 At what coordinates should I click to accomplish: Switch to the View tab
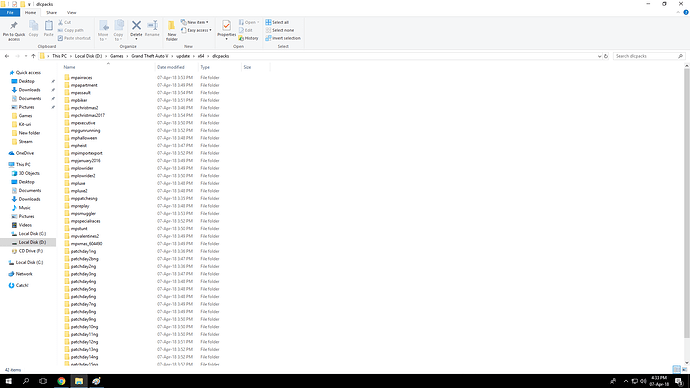tap(71, 13)
